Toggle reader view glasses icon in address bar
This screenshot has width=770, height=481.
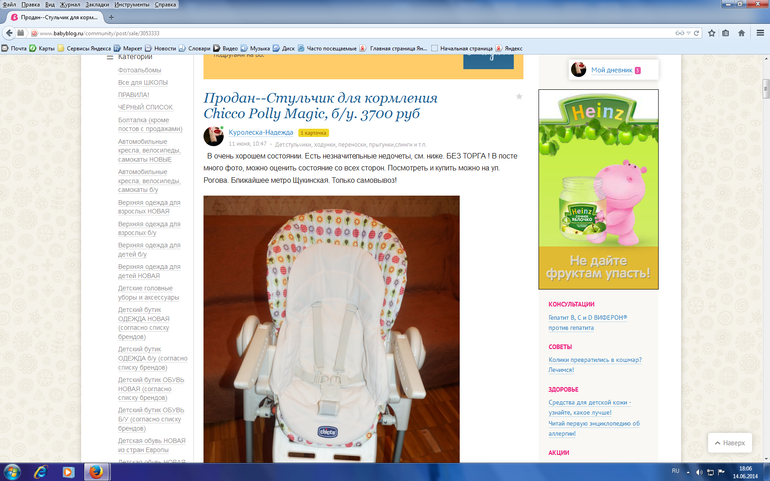tap(680, 33)
